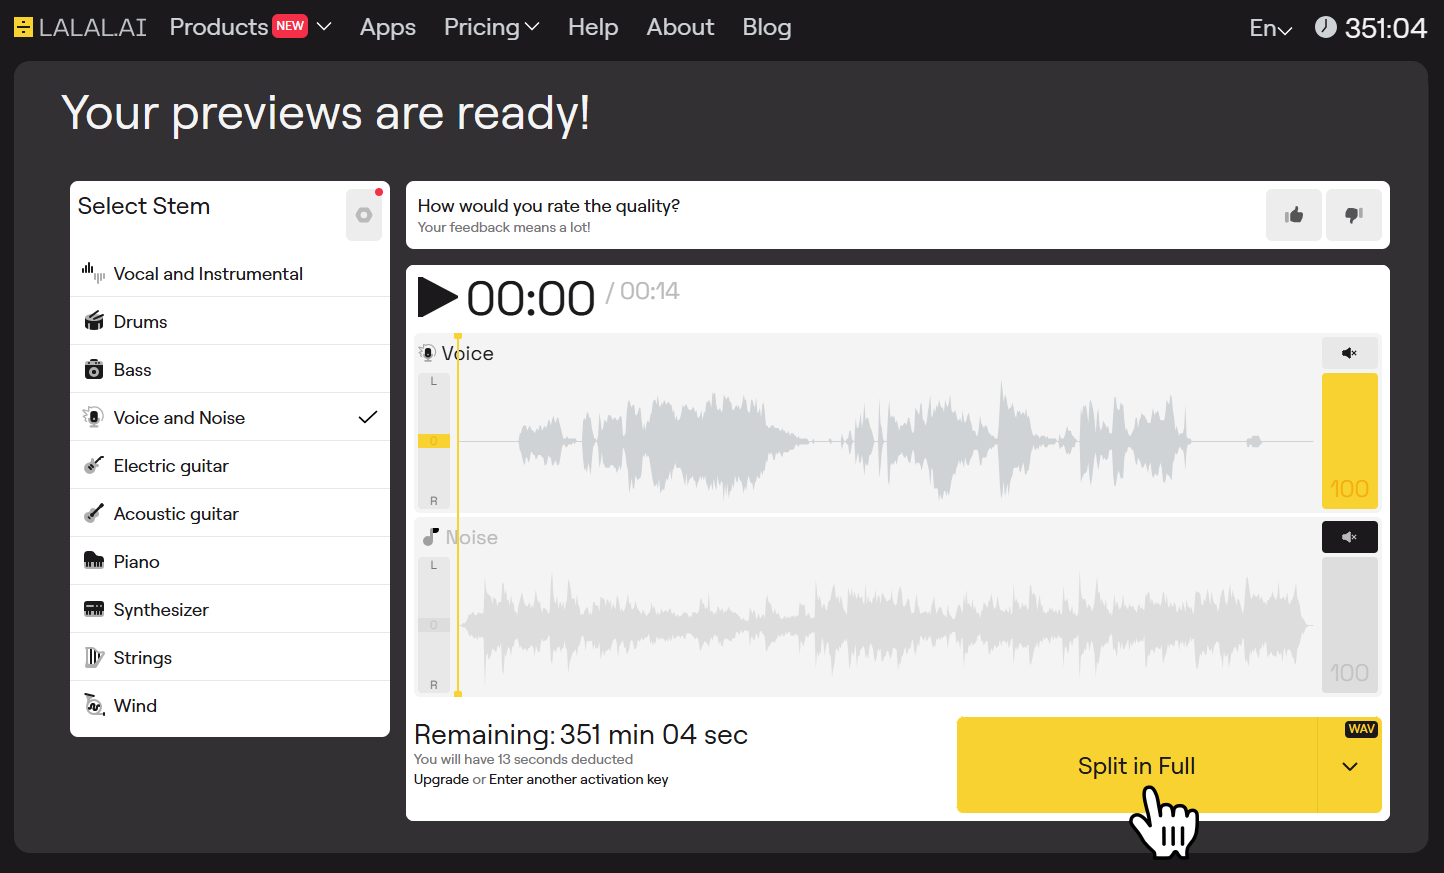
Task: Go to the Blog page
Action: click(766, 27)
